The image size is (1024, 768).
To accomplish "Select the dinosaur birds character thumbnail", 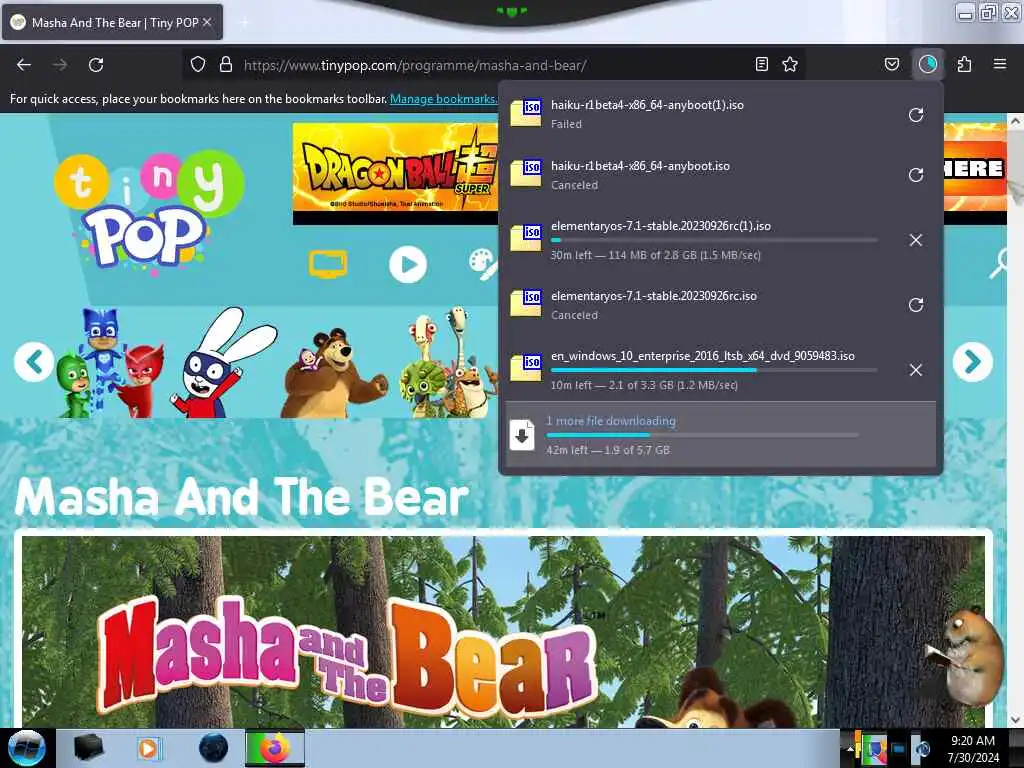I will point(447,362).
